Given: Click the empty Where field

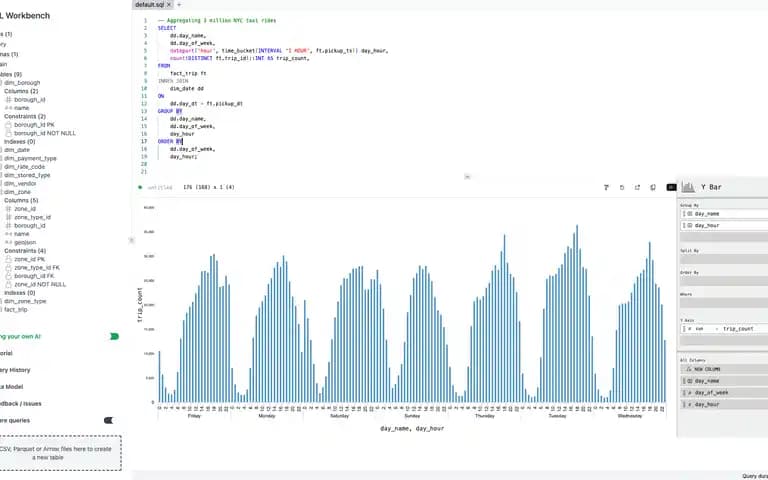Looking at the screenshot, I should point(724,303).
